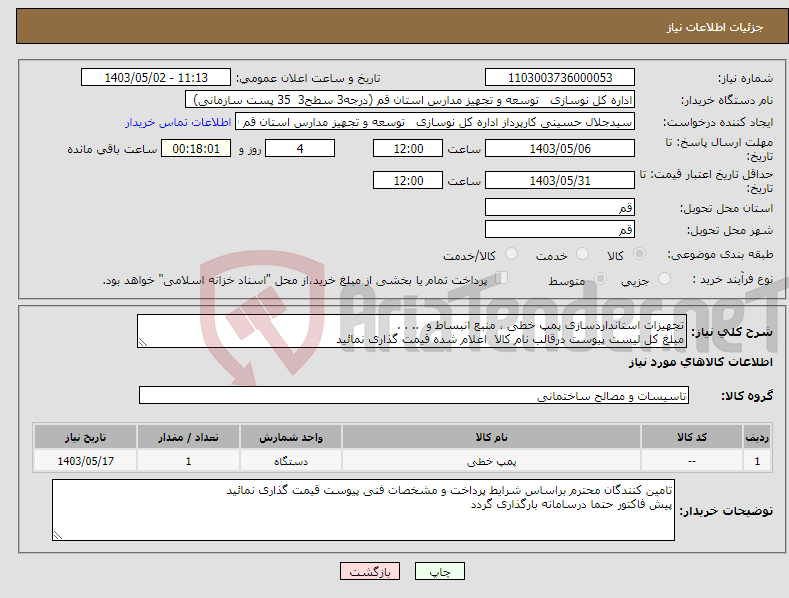This screenshot has height=598, width=789.
Task: Click the شهر محل تحویل field قم
Action: click(560, 230)
